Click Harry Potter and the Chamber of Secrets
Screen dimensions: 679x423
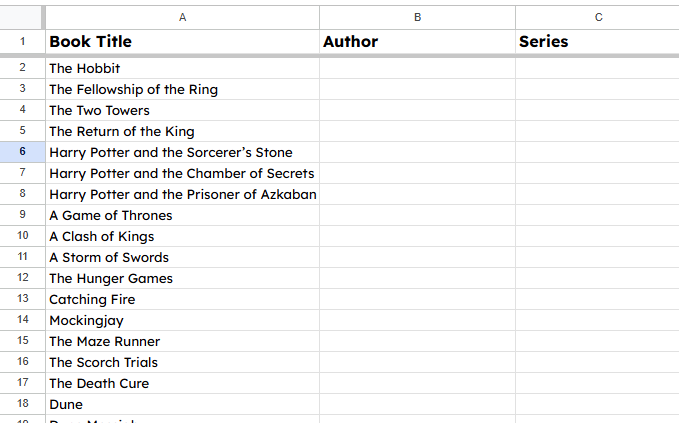tap(182, 173)
